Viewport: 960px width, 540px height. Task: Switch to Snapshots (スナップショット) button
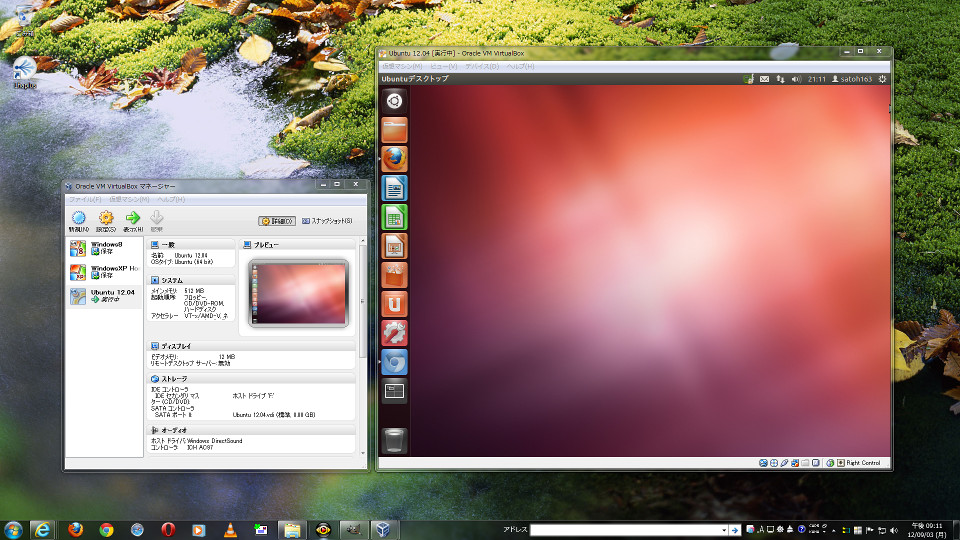coord(327,221)
